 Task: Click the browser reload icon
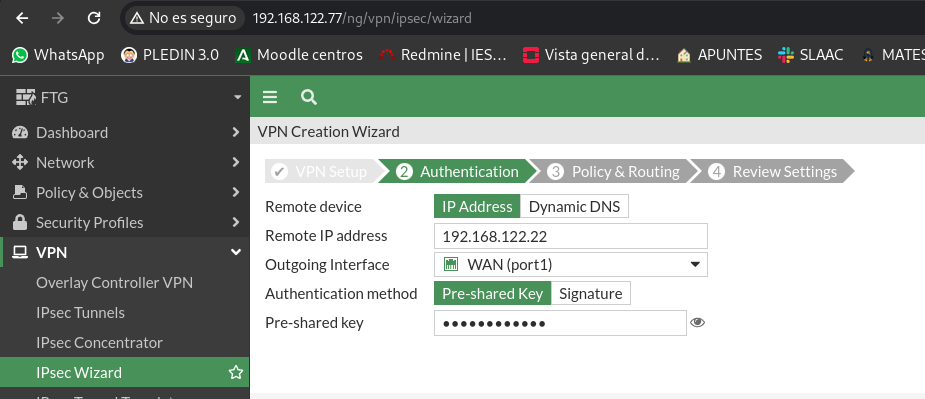(x=94, y=18)
